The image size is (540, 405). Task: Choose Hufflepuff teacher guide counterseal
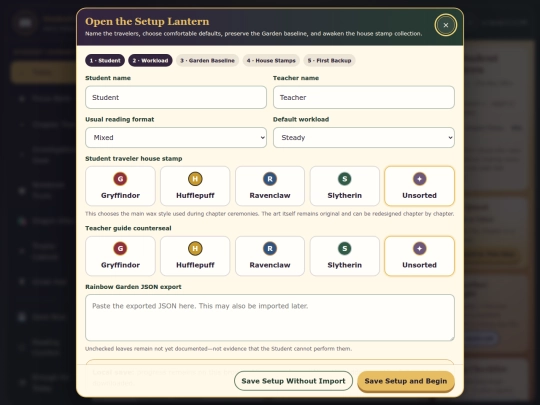[x=195, y=256]
